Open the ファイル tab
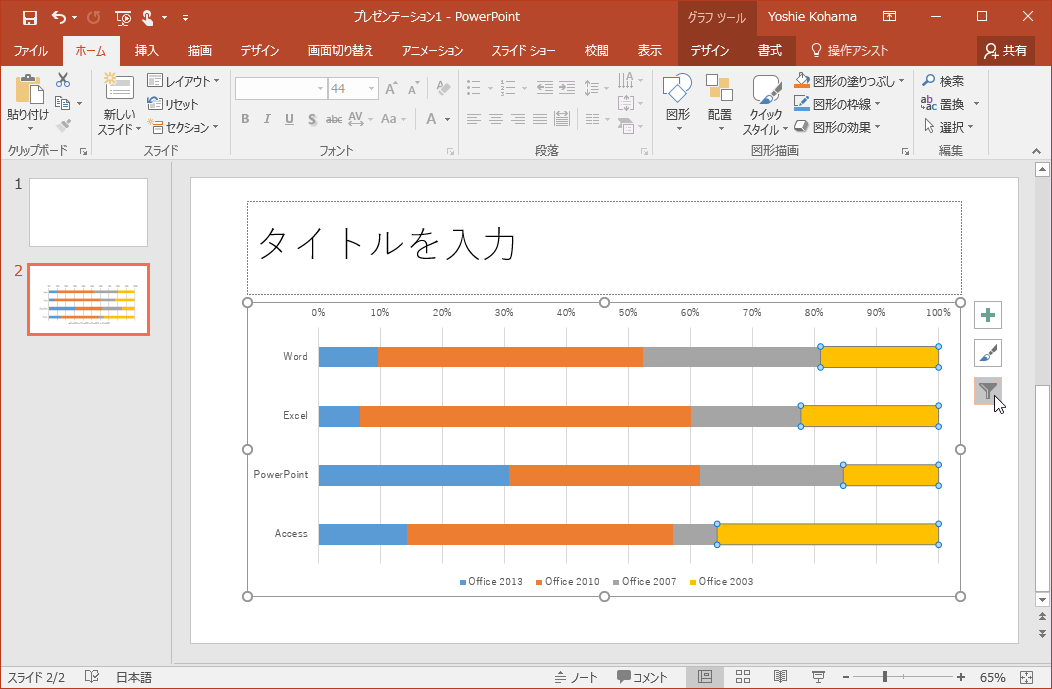1052x689 pixels. (x=31, y=50)
